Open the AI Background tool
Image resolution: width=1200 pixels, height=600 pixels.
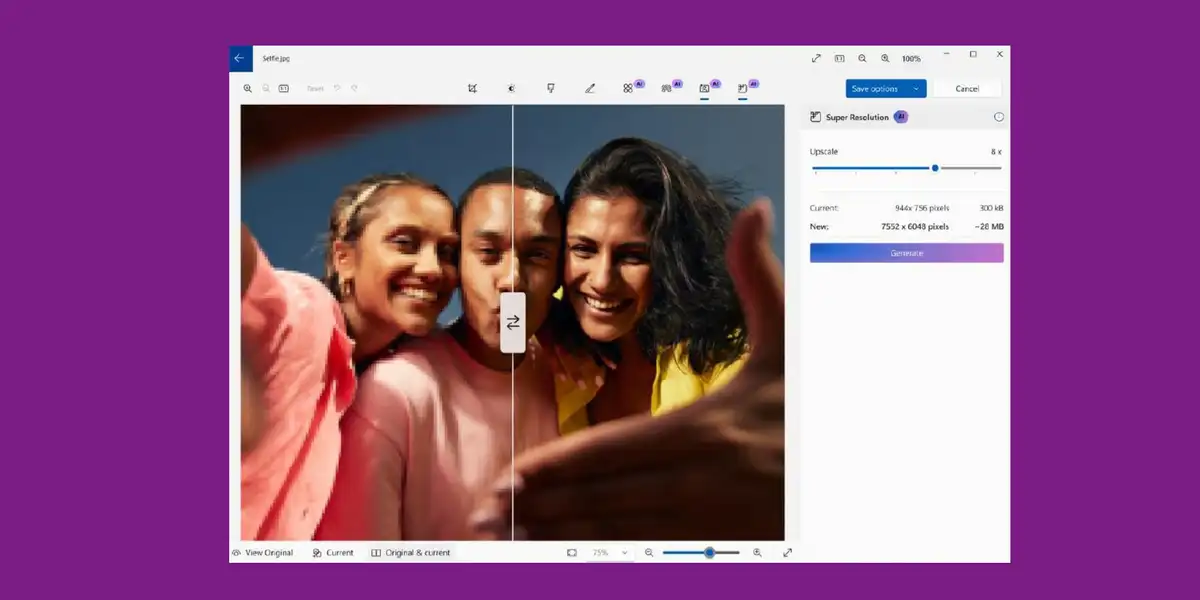(x=666, y=88)
